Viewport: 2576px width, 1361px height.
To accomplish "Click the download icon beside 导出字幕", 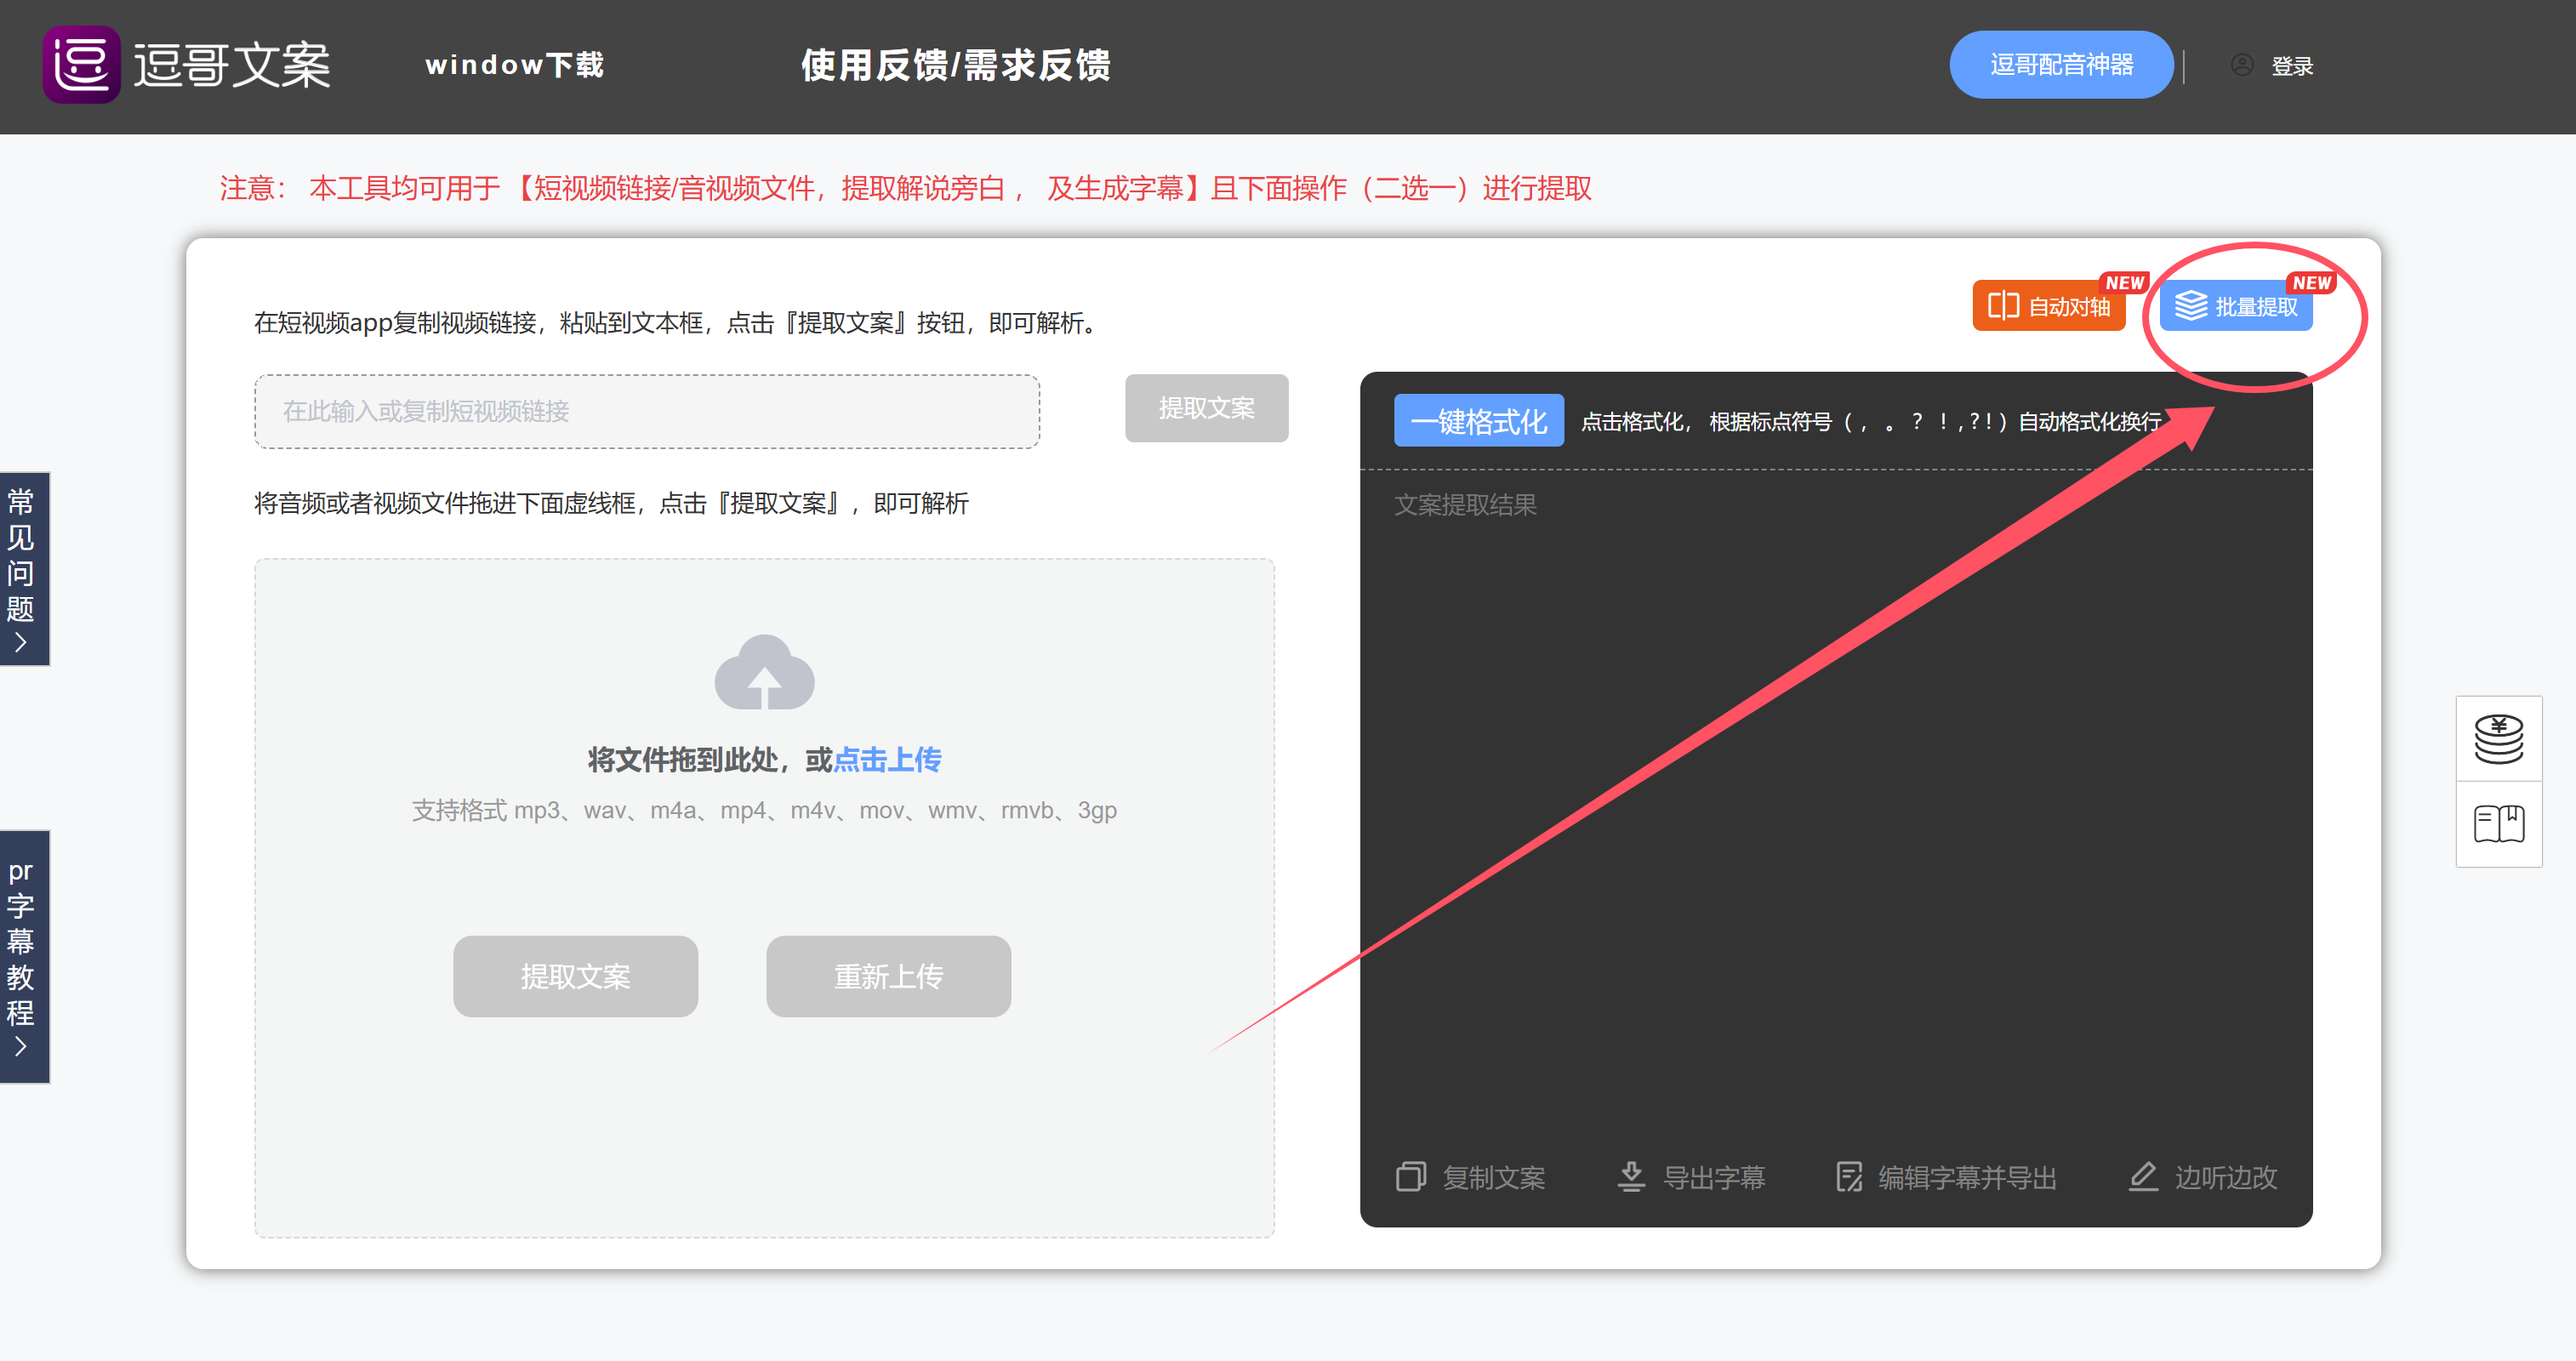I will [x=1631, y=1177].
